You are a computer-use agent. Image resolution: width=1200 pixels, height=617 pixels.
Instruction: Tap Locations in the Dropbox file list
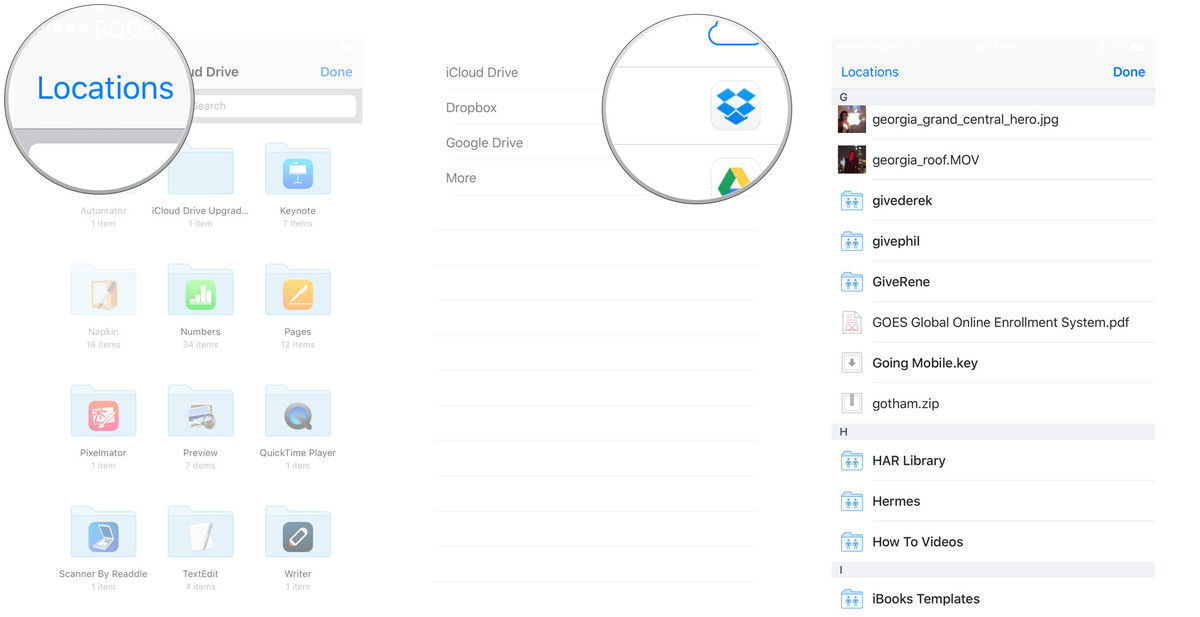(x=869, y=72)
